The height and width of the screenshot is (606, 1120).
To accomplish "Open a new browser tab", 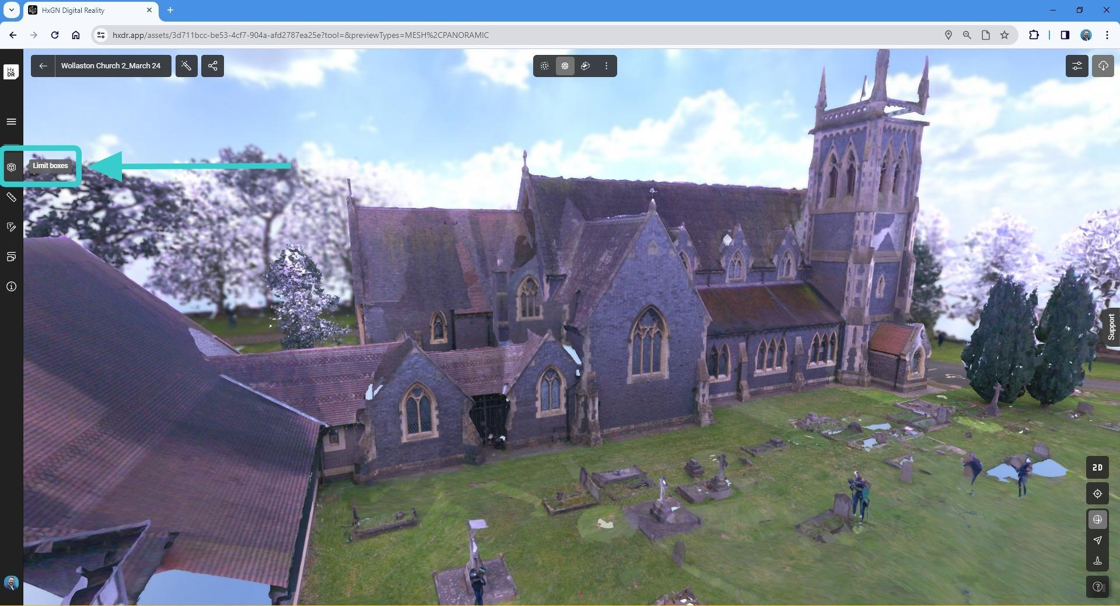I will [170, 11].
